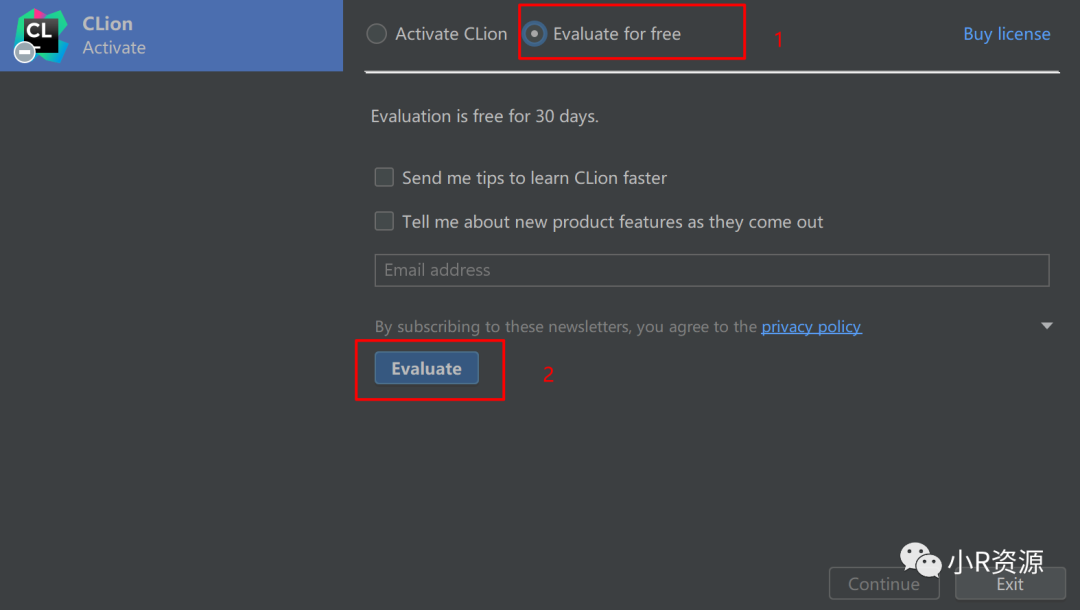Click the minus badge on CLion logo
The height and width of the screenshot is (610, 1080).
25,52
